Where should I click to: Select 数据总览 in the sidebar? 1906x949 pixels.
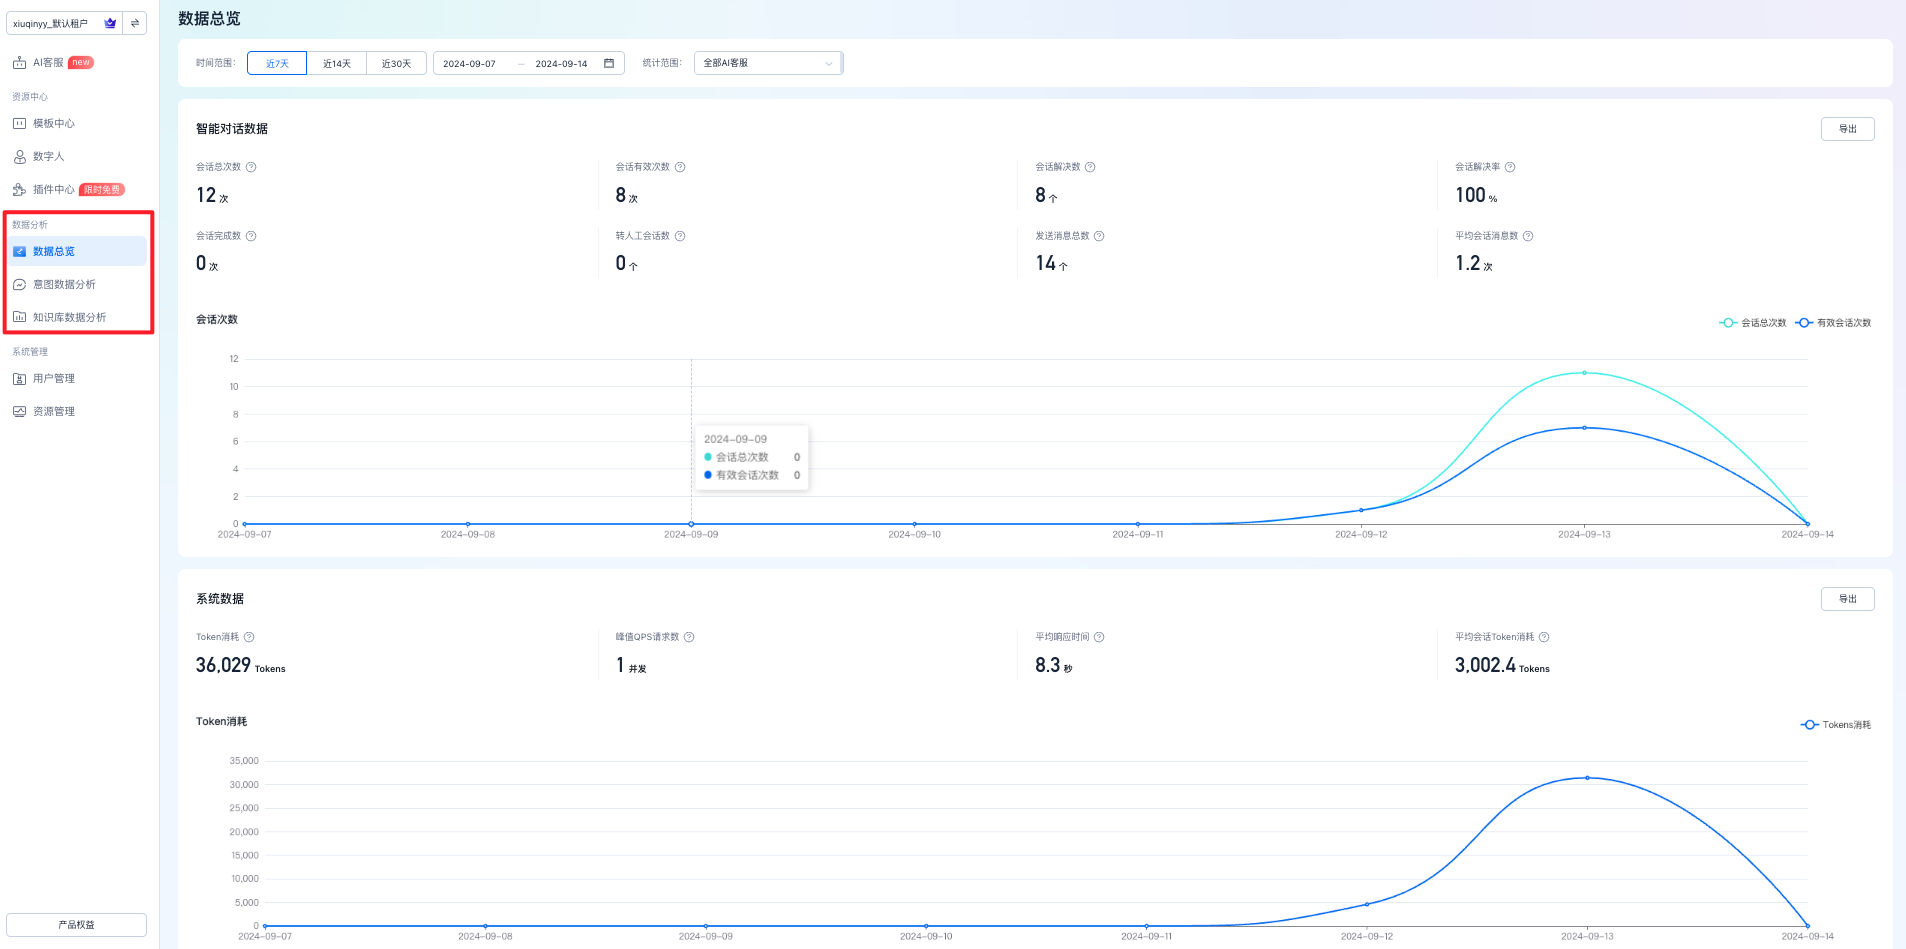(x=78, y=251)
